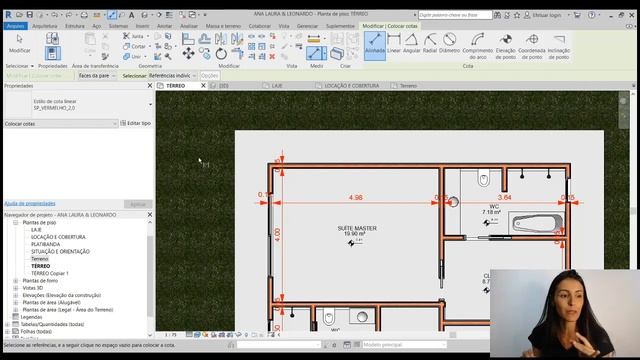Screen dimensions: 640x360
Task: Select the Diâmetro dimension tool
Action: point(449,43)
